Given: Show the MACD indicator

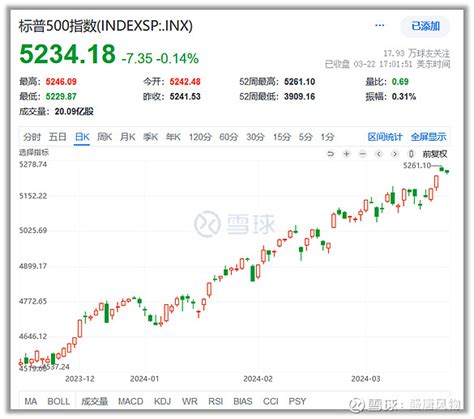Looking at the screenshot, I should [131, 401].
